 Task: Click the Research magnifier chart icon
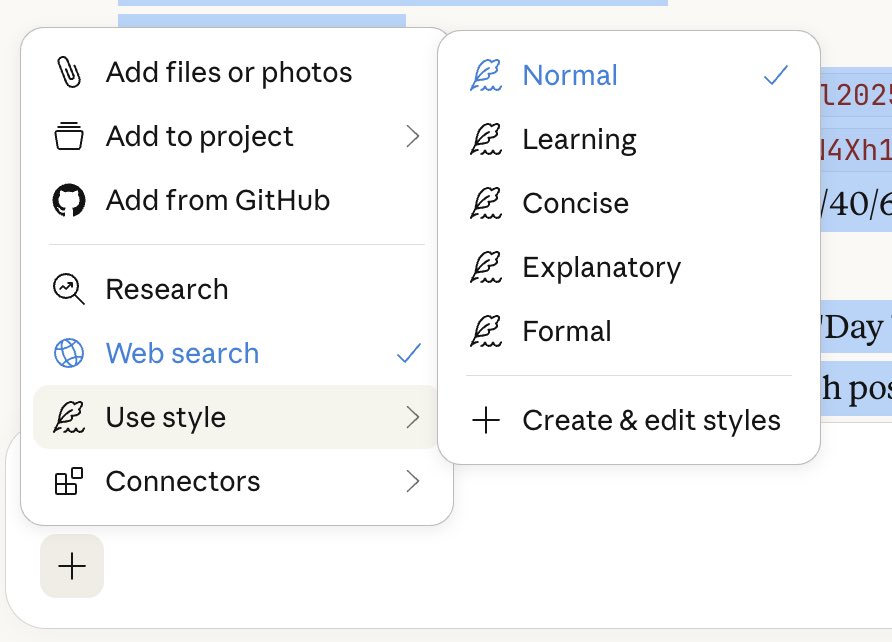click(x=69, y=289)
